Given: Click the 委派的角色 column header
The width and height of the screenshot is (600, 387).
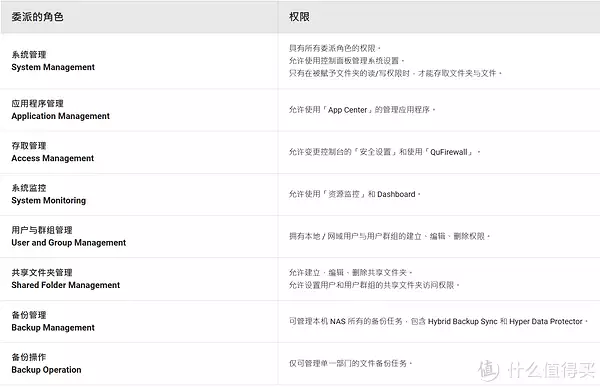Looking at the screenshot, I should coord(37,17).
